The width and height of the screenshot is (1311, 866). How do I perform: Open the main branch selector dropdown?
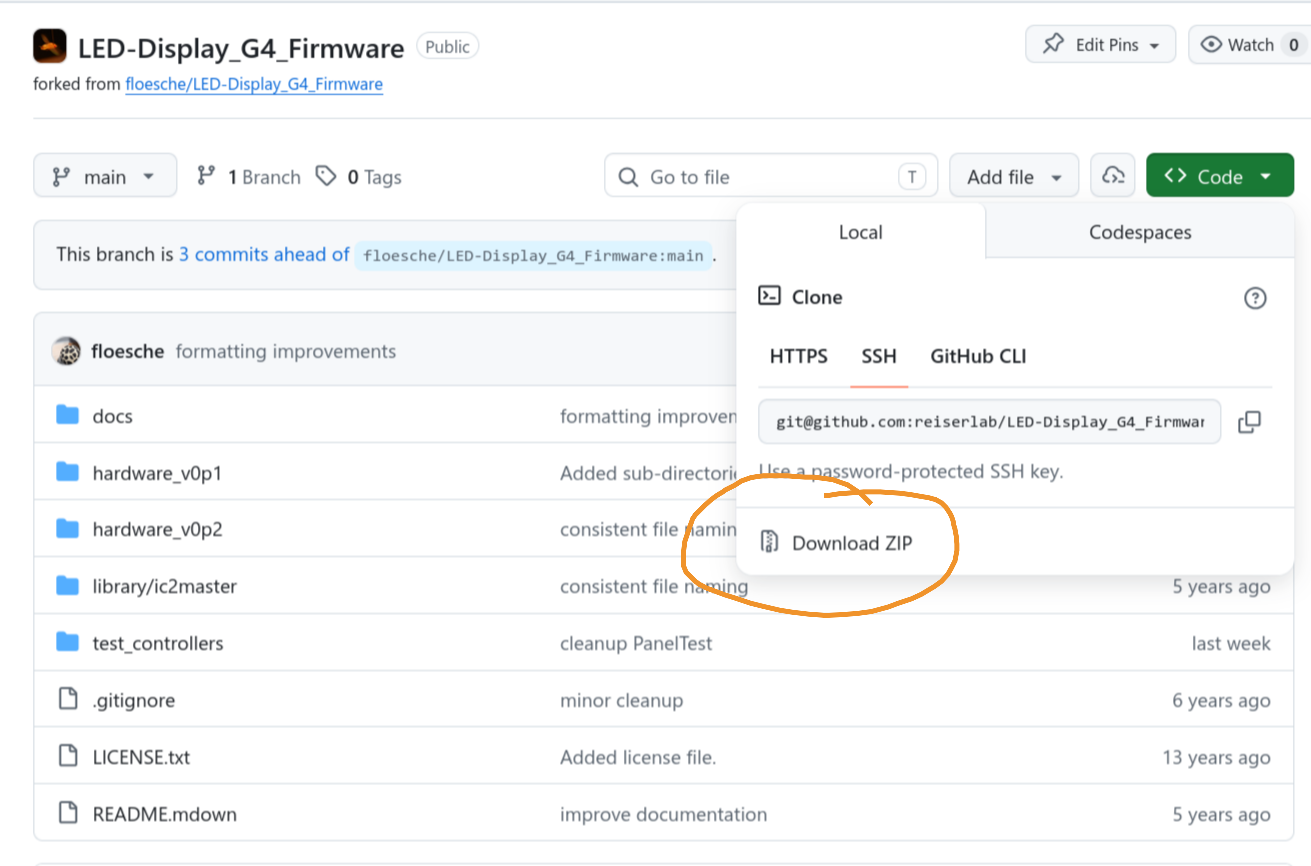point(105,177)
